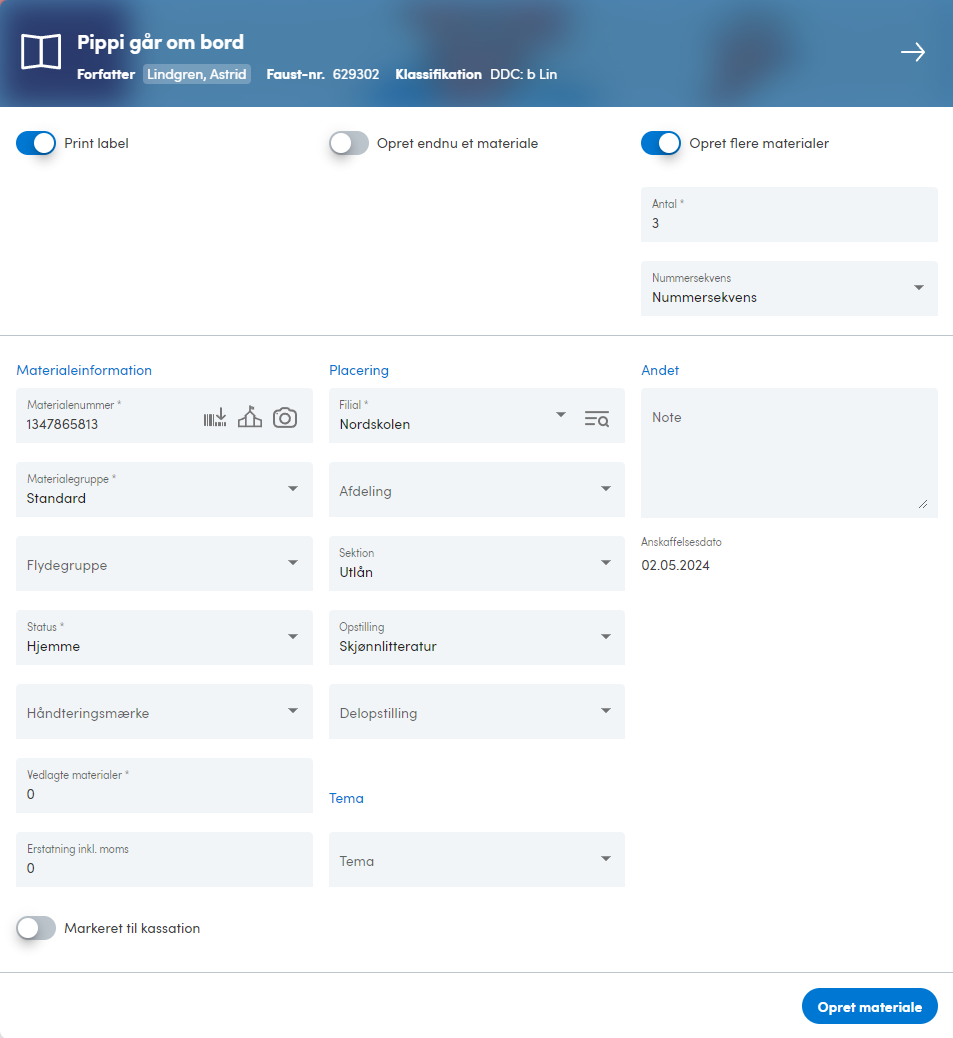Click the Placering section heading
Viewport: 953px width, 1038px height.
coord(359,370)
